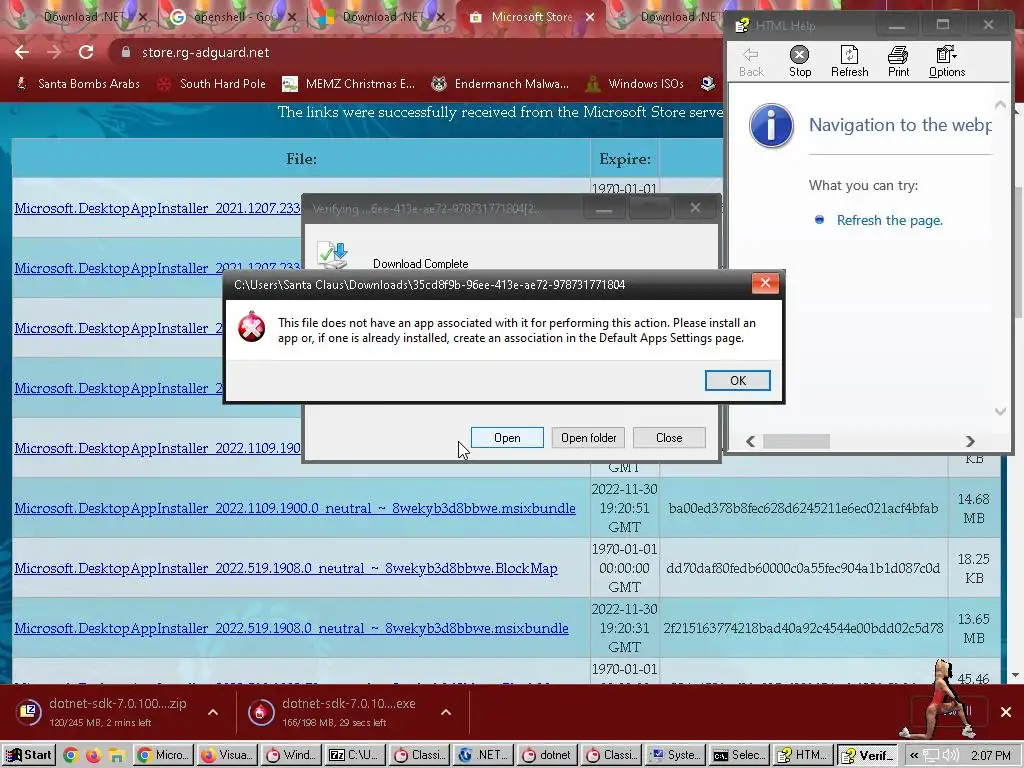Click Open folder in the download dialog
This screenshot has width=1024, height=768.
coord(588,438)
